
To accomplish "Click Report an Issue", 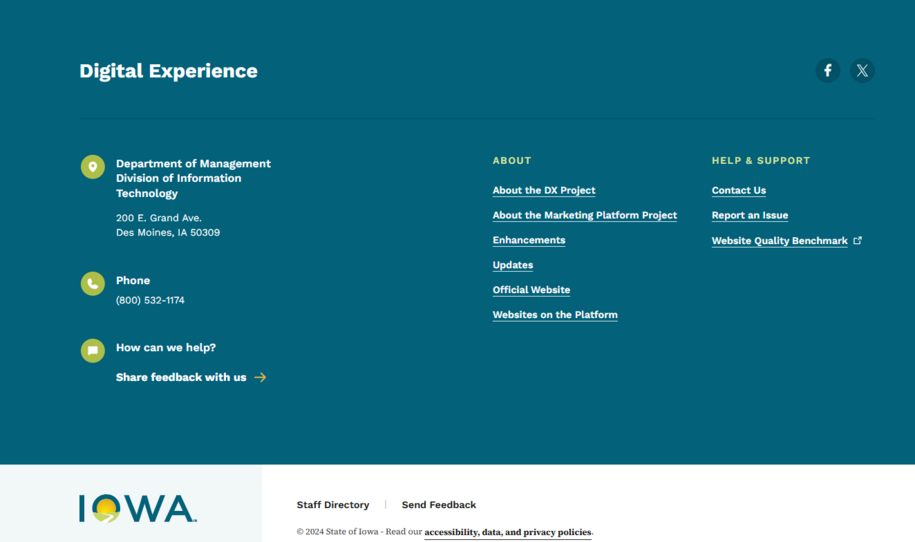I will tap(749, 215).
